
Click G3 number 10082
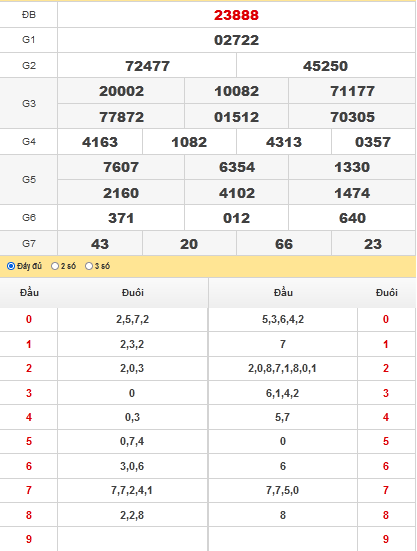pyautogui.click(x=236, y=91)
